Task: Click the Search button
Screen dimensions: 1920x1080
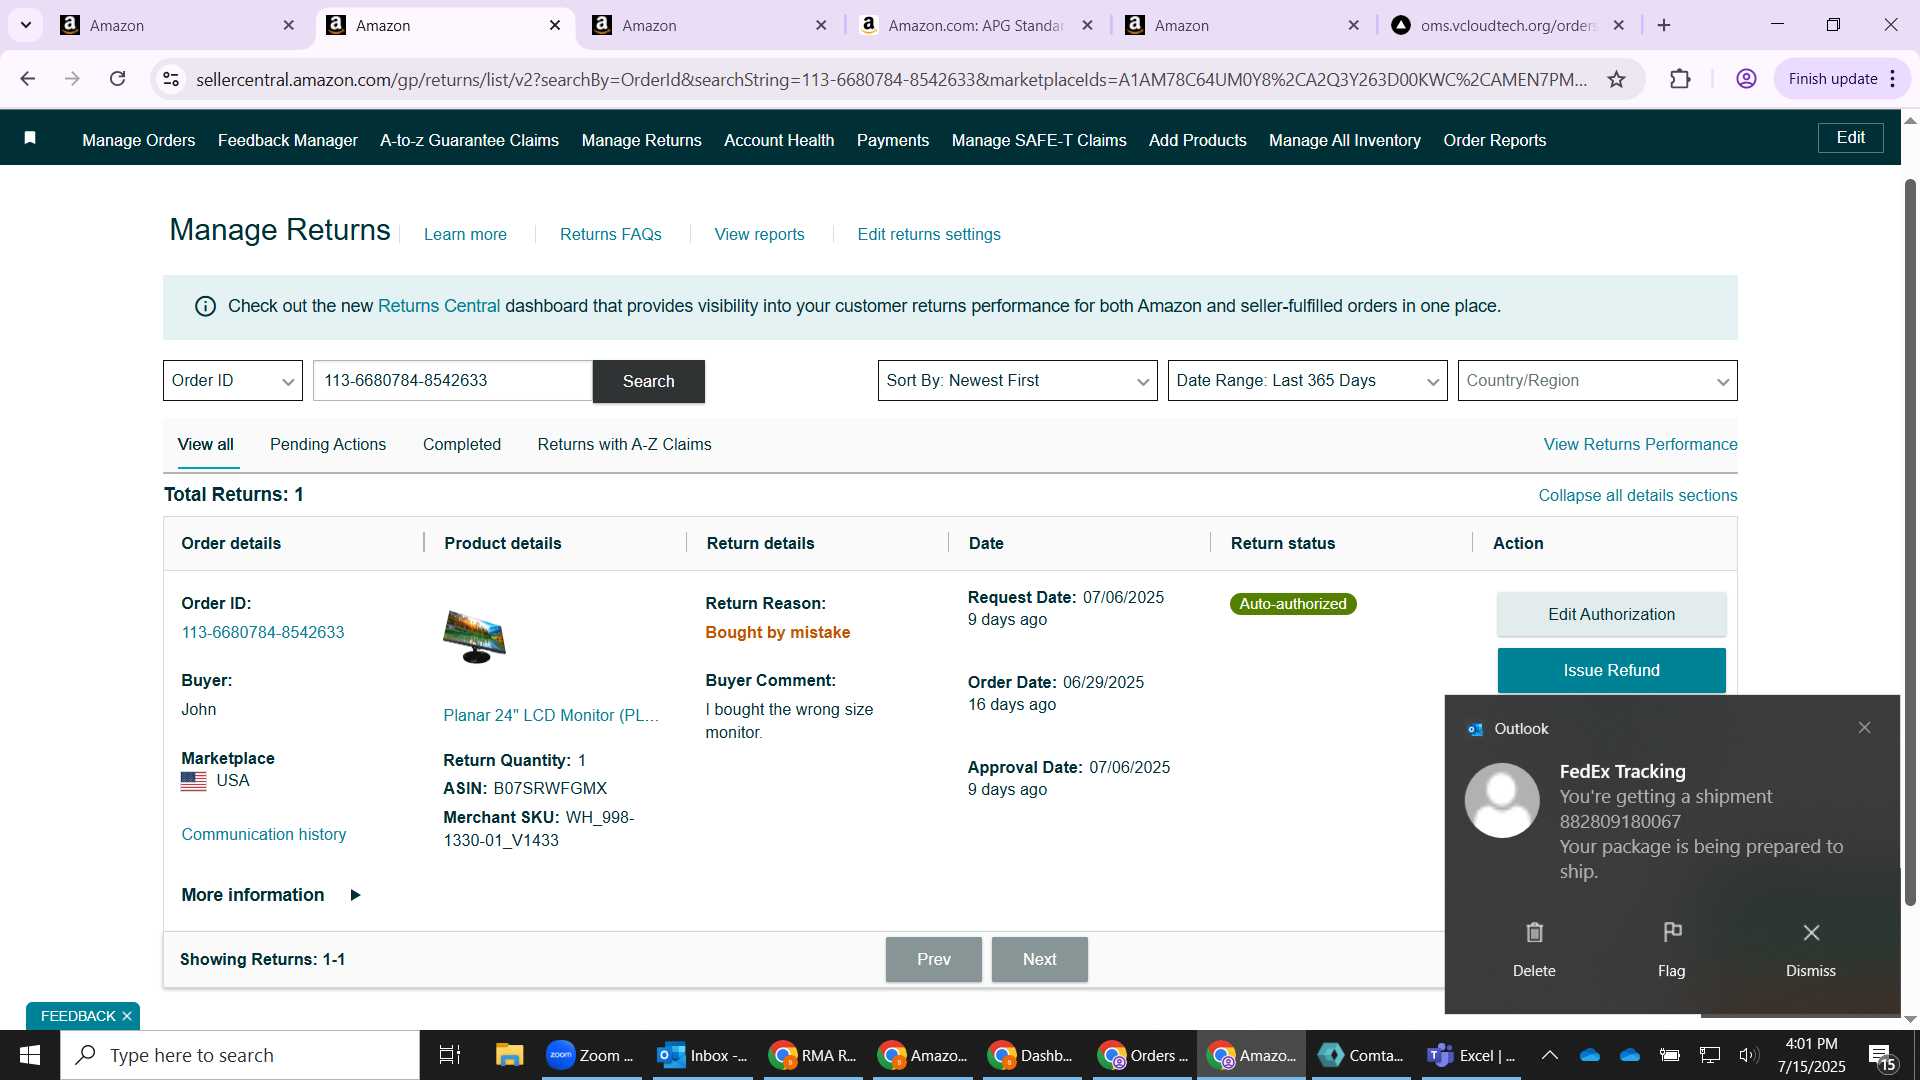Action: pos(648,382)
